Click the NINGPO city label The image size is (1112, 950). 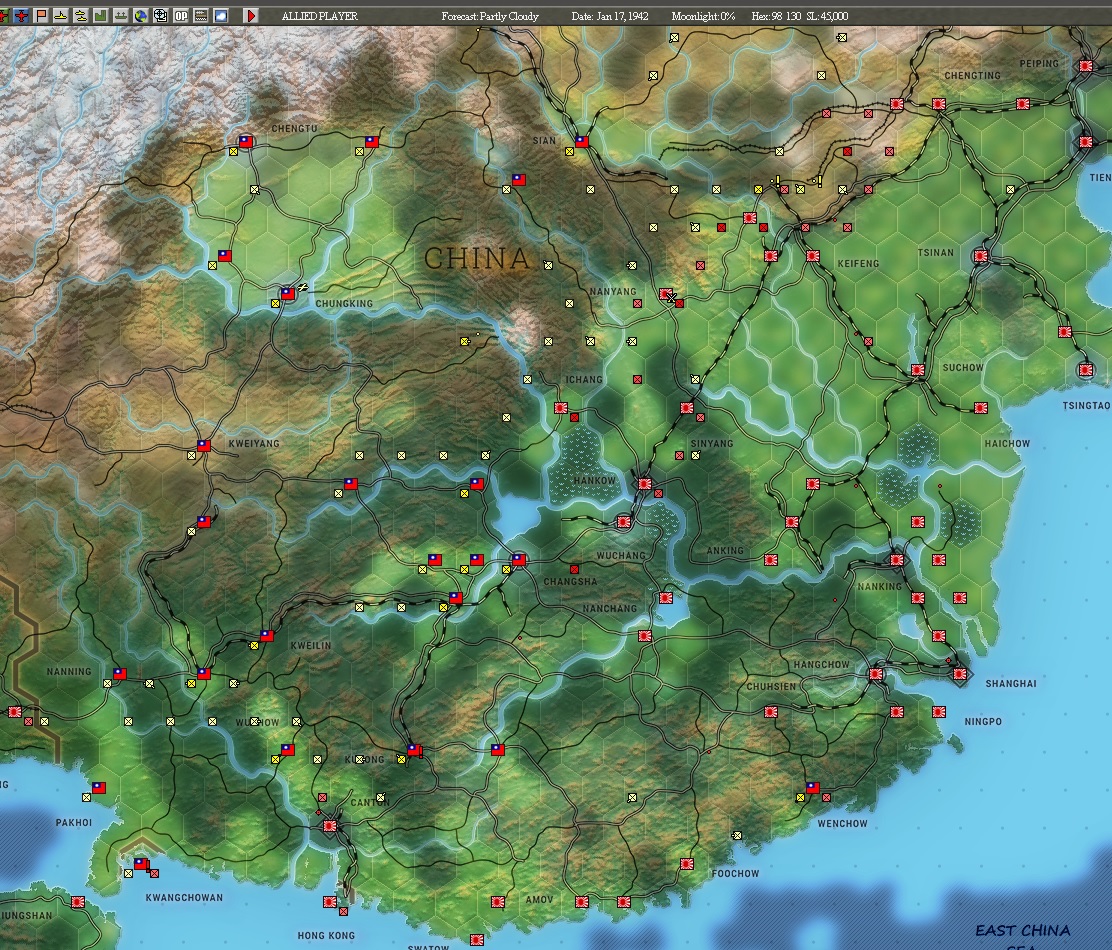coord(983,722)
